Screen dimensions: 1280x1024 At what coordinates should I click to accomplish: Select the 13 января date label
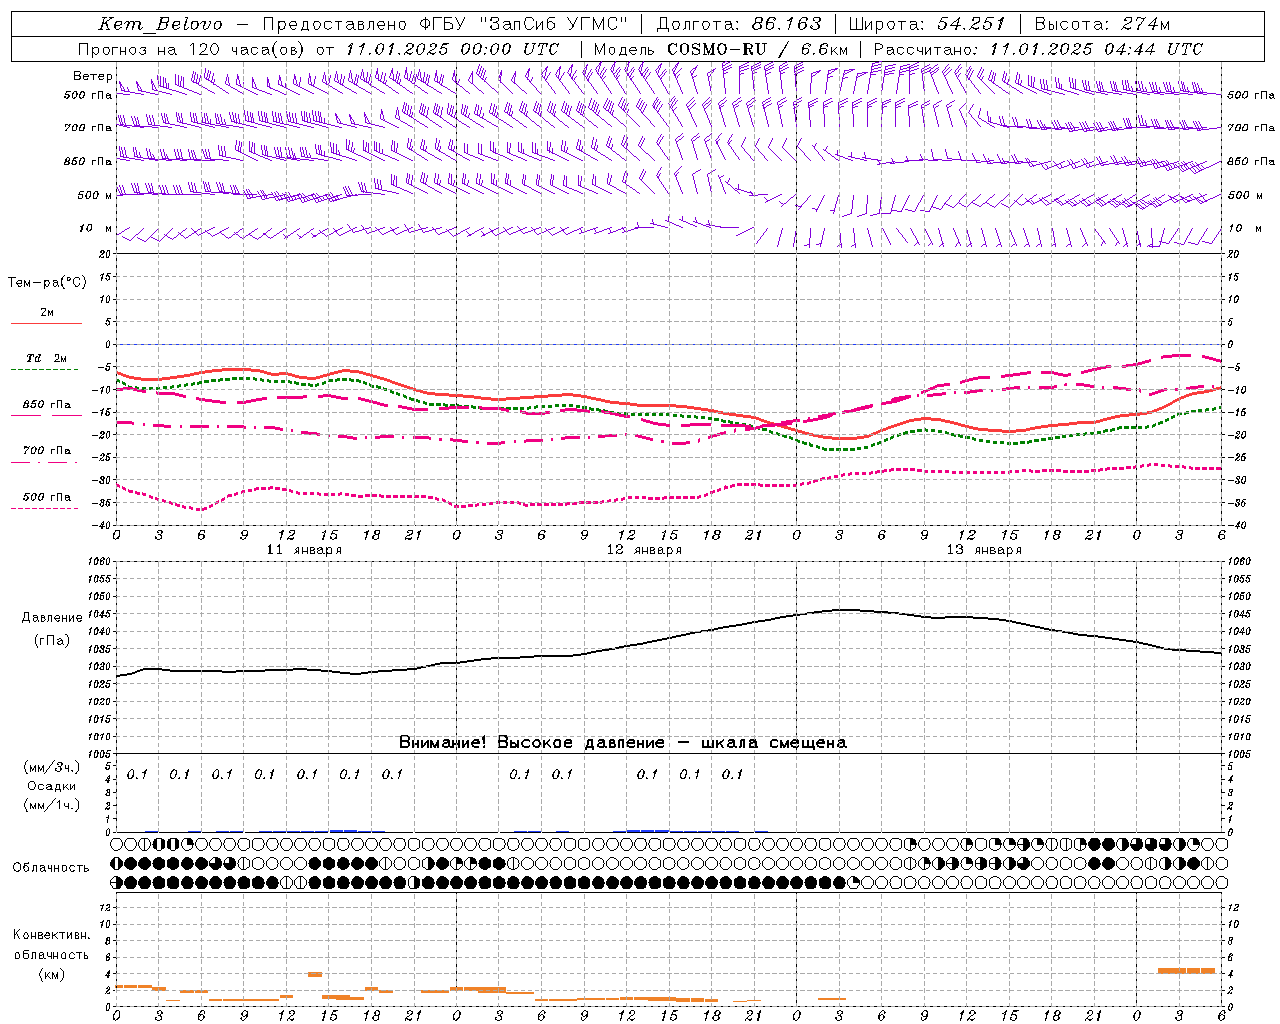point(984,550)
